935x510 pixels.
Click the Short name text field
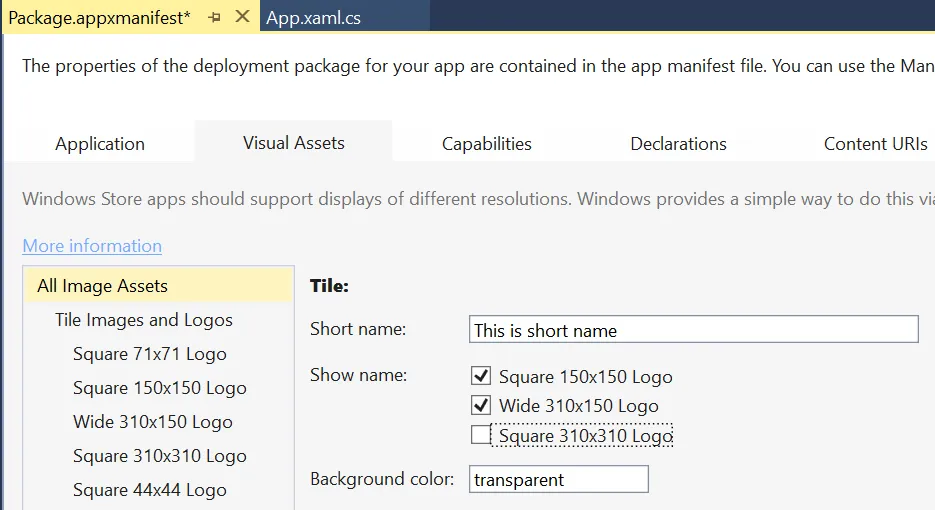pyautogui.click(x=693, y=330)
